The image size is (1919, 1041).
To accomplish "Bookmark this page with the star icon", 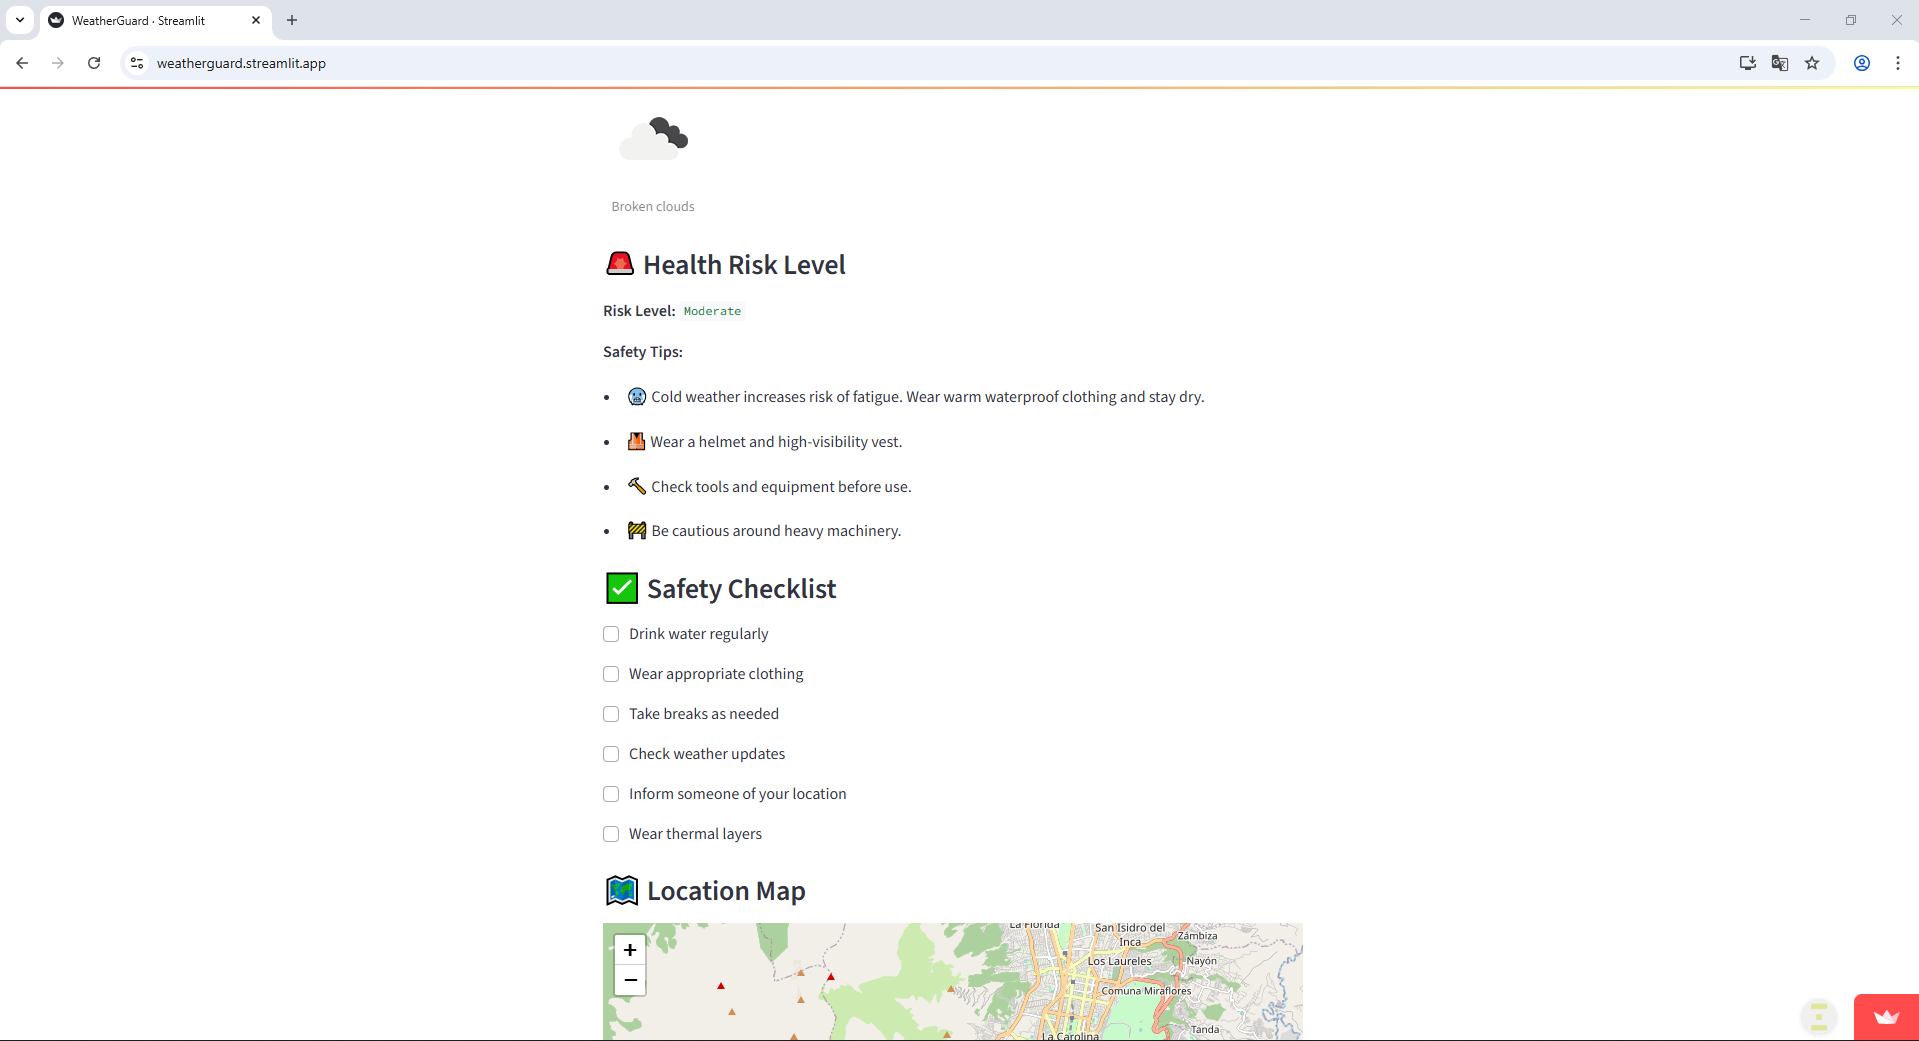I will click(1812, 63).
